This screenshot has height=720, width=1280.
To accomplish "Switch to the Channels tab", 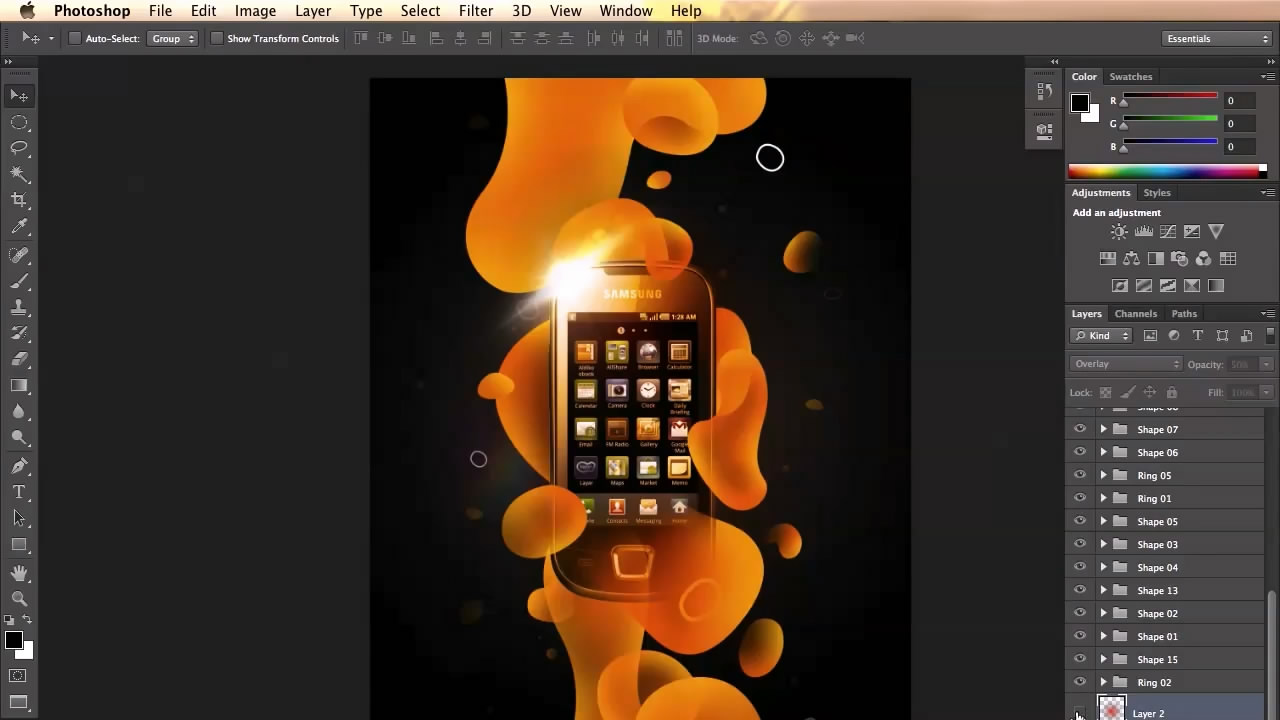I will (1136, 314).
